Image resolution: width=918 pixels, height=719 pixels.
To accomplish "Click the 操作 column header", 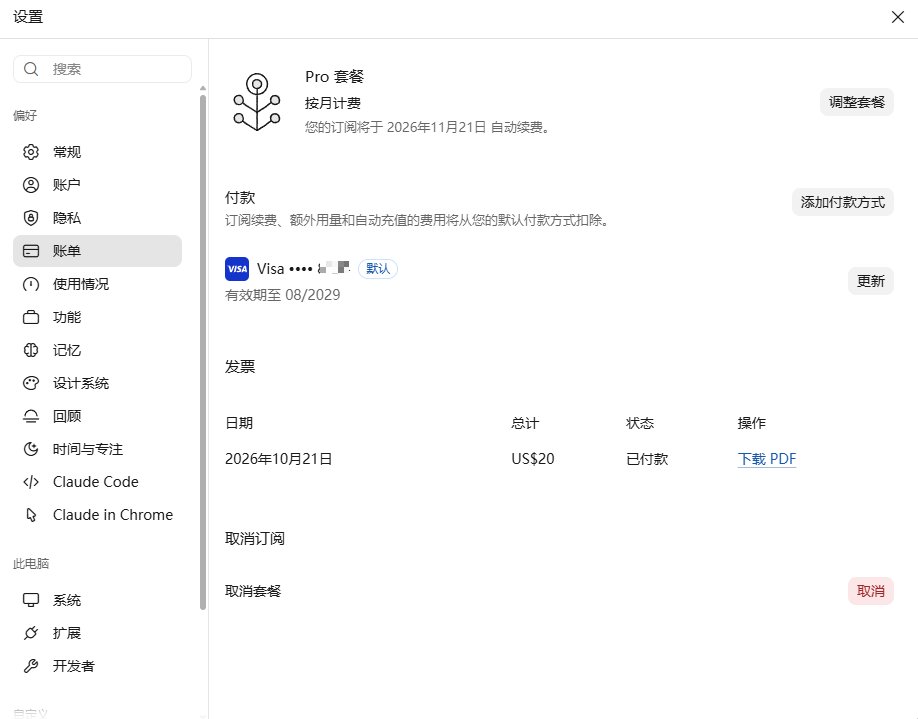I will (x=752, y=423).
